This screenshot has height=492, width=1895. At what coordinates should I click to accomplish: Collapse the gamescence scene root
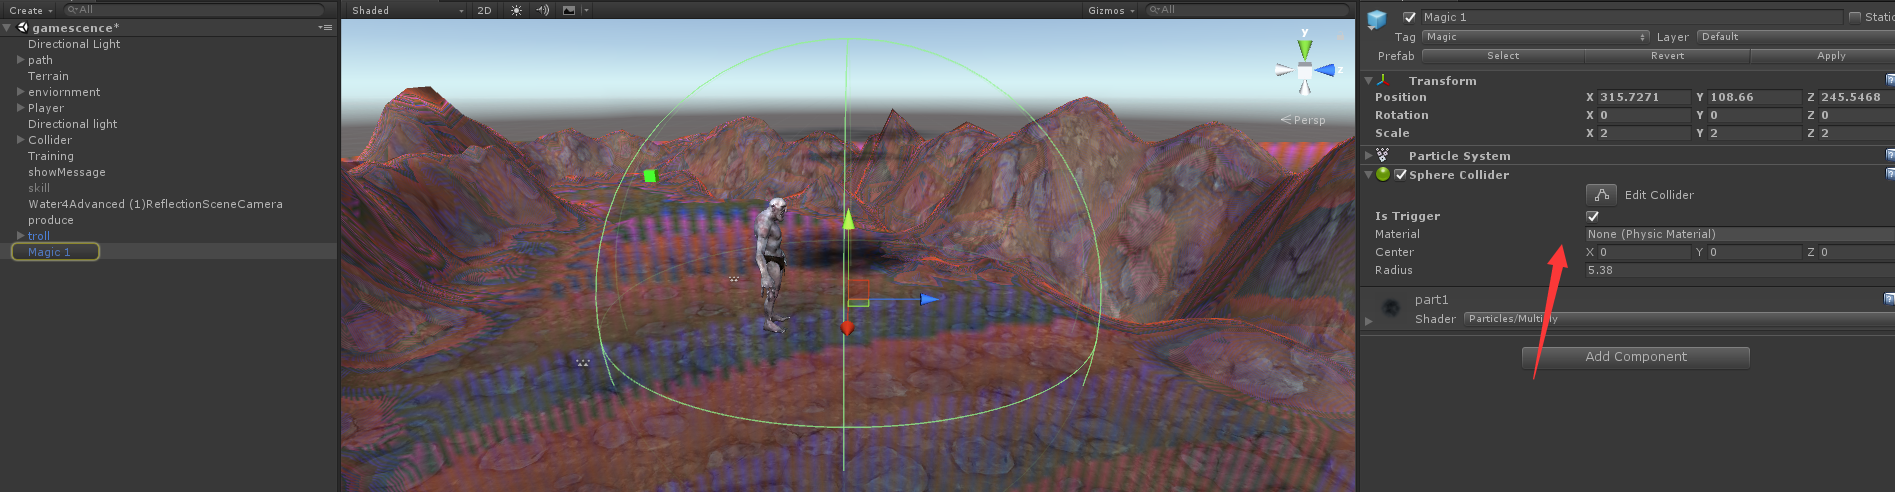click(7, 28)
